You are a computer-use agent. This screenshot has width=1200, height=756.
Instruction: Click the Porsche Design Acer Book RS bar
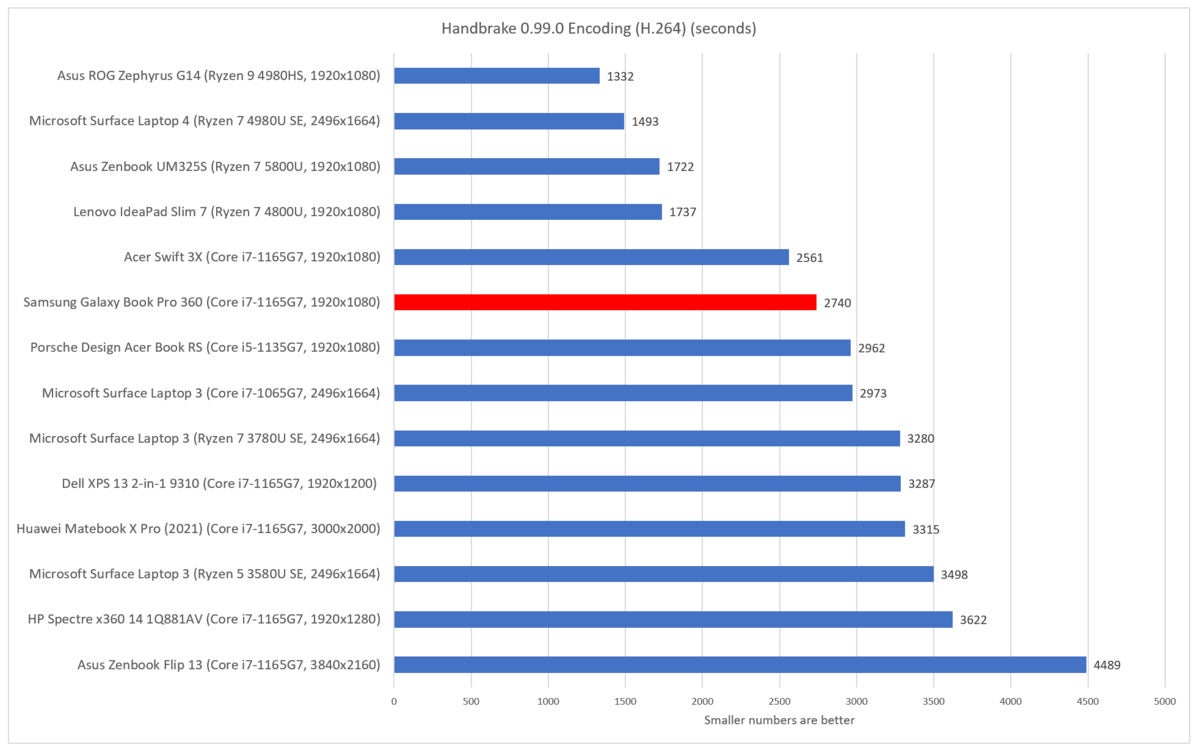[622, 348]
